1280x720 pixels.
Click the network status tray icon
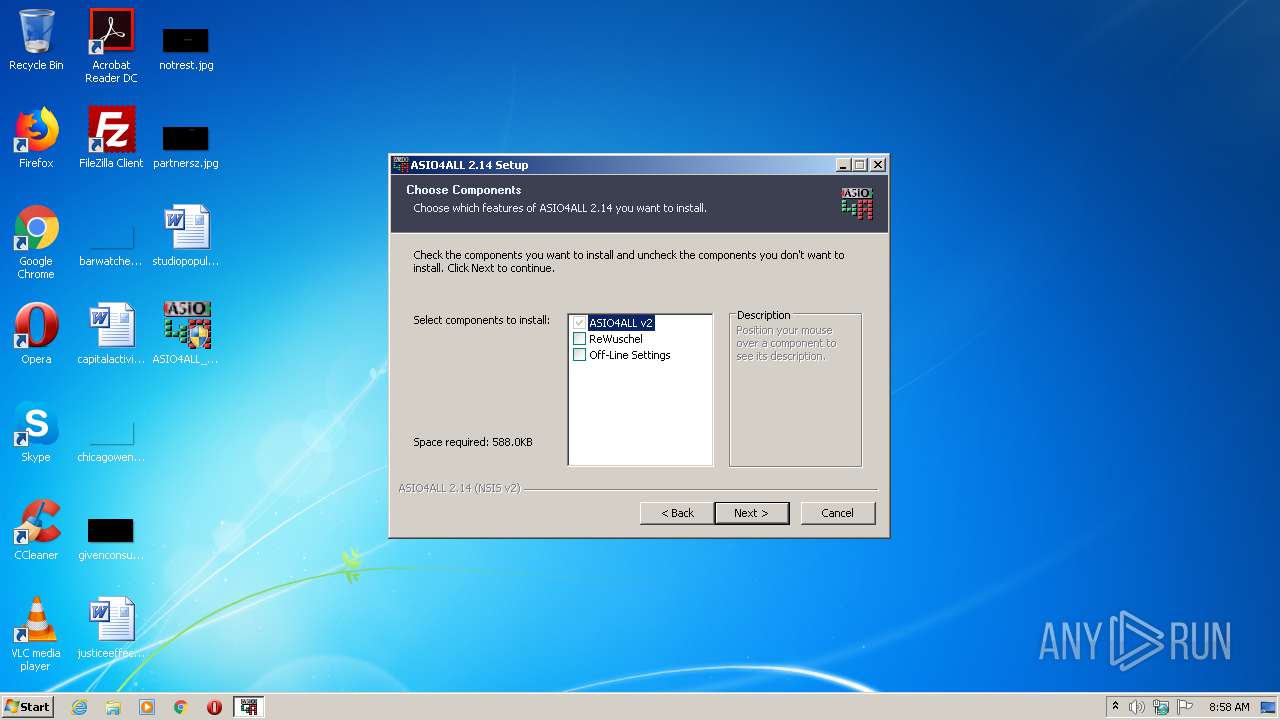1161,707
